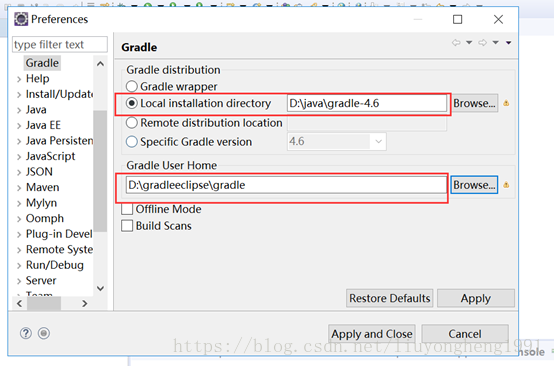Click the tree horizontal scrollbar thumb
The width and height of the screenshot is (554, 366).
(44, 303)
